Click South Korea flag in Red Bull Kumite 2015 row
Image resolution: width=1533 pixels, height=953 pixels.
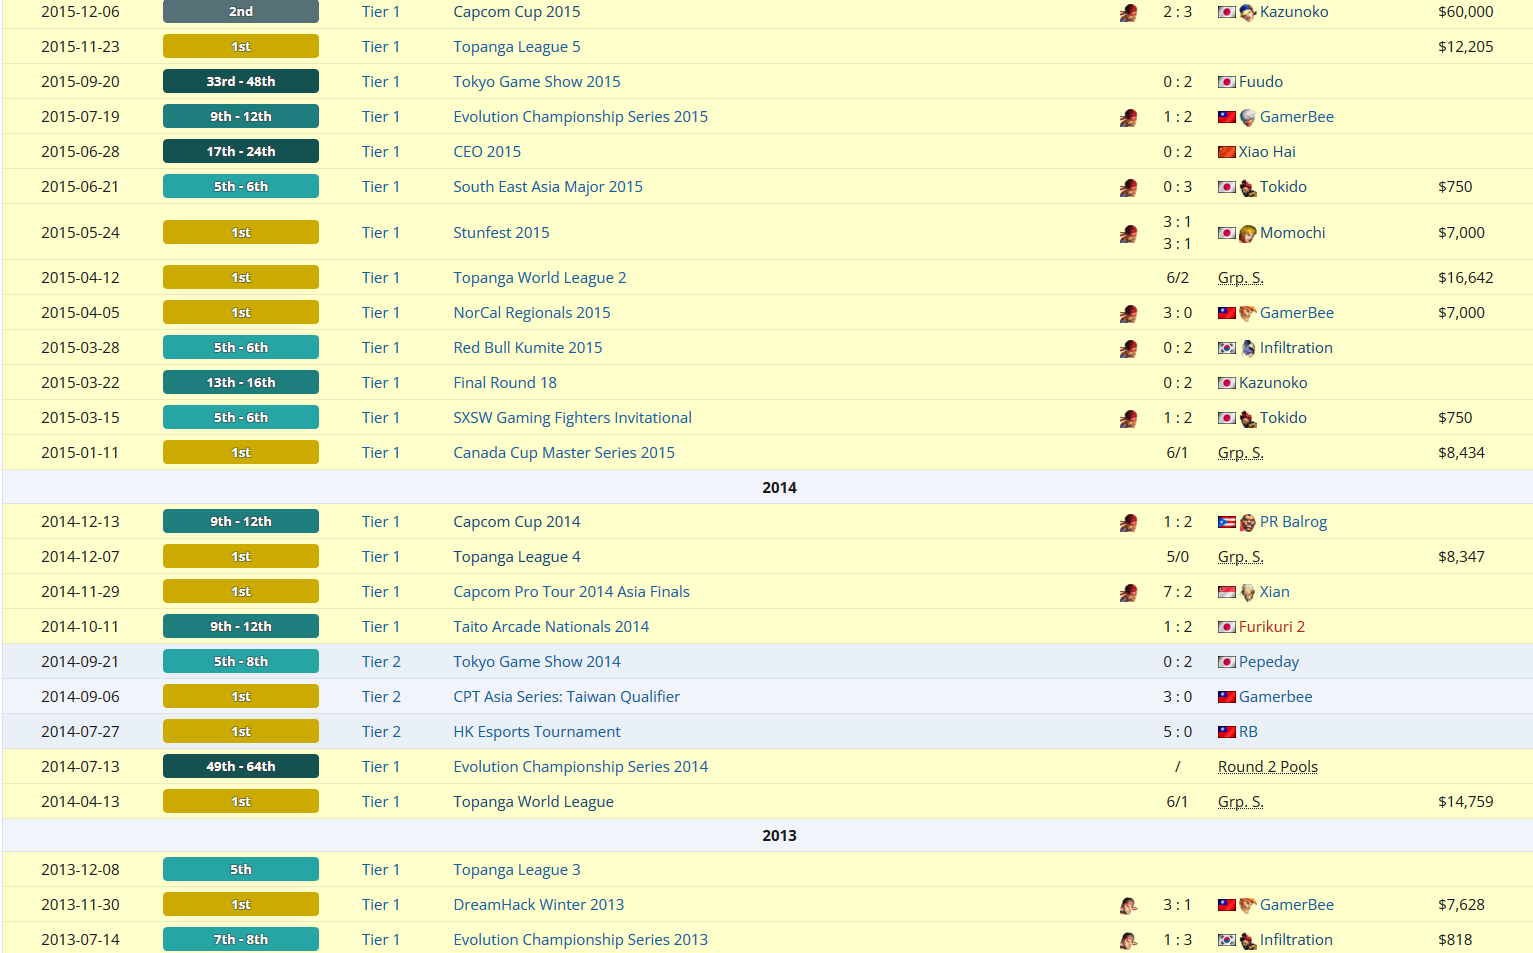tap(1226, 348)
